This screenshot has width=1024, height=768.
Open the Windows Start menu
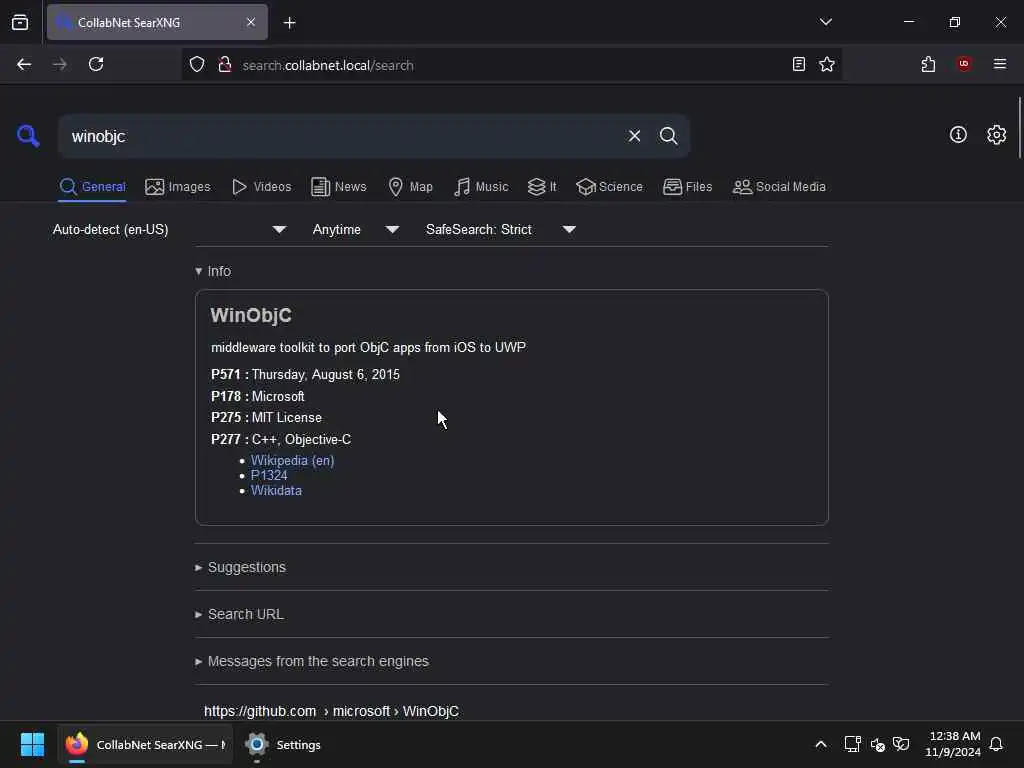click(32, 744)
